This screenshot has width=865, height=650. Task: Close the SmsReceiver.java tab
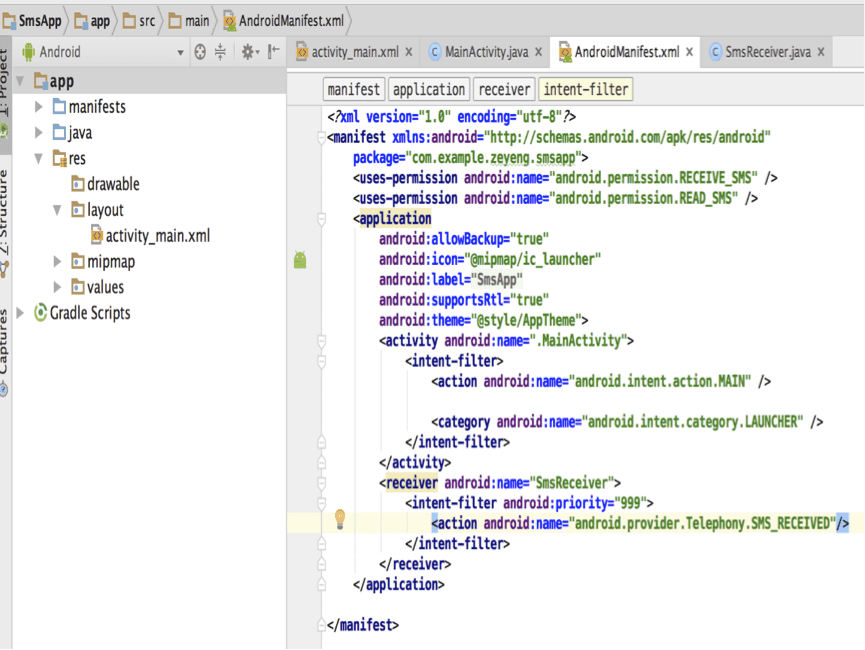(x=821, y=52)
